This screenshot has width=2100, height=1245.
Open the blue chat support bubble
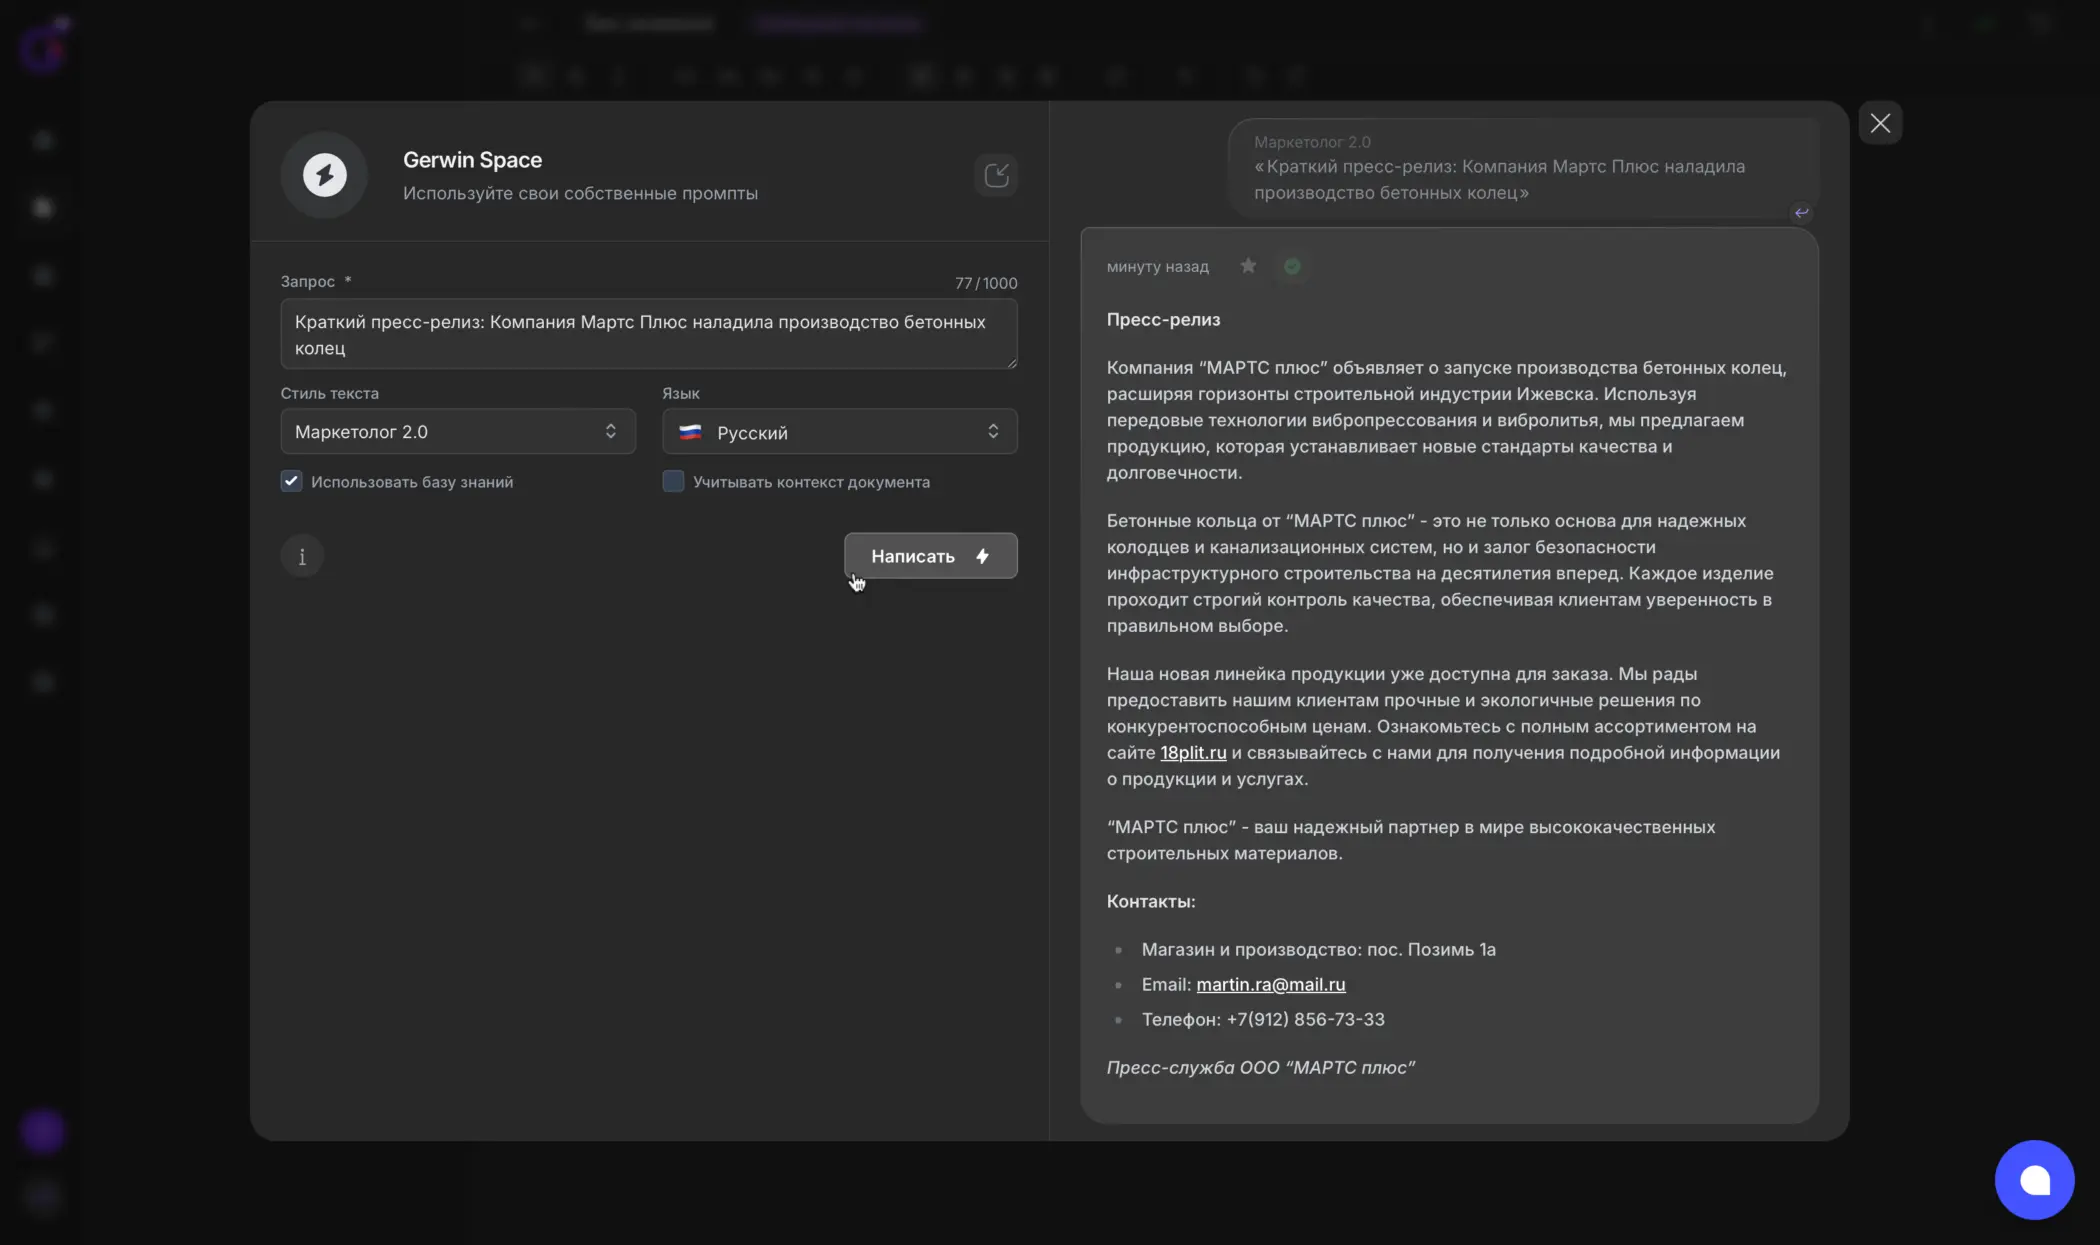[x=2034, y=1180]
